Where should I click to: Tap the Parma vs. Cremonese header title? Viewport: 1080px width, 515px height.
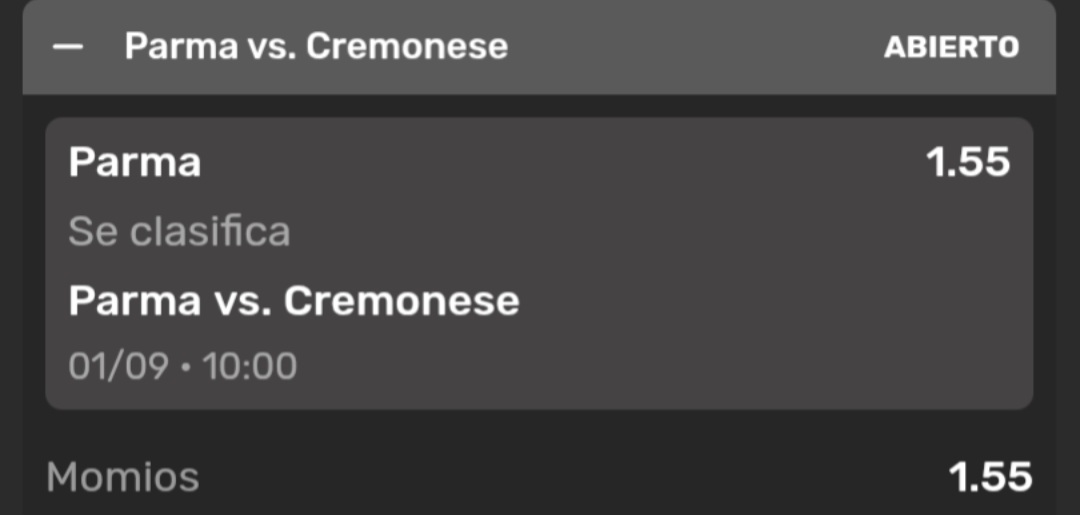tap(316, 47)
